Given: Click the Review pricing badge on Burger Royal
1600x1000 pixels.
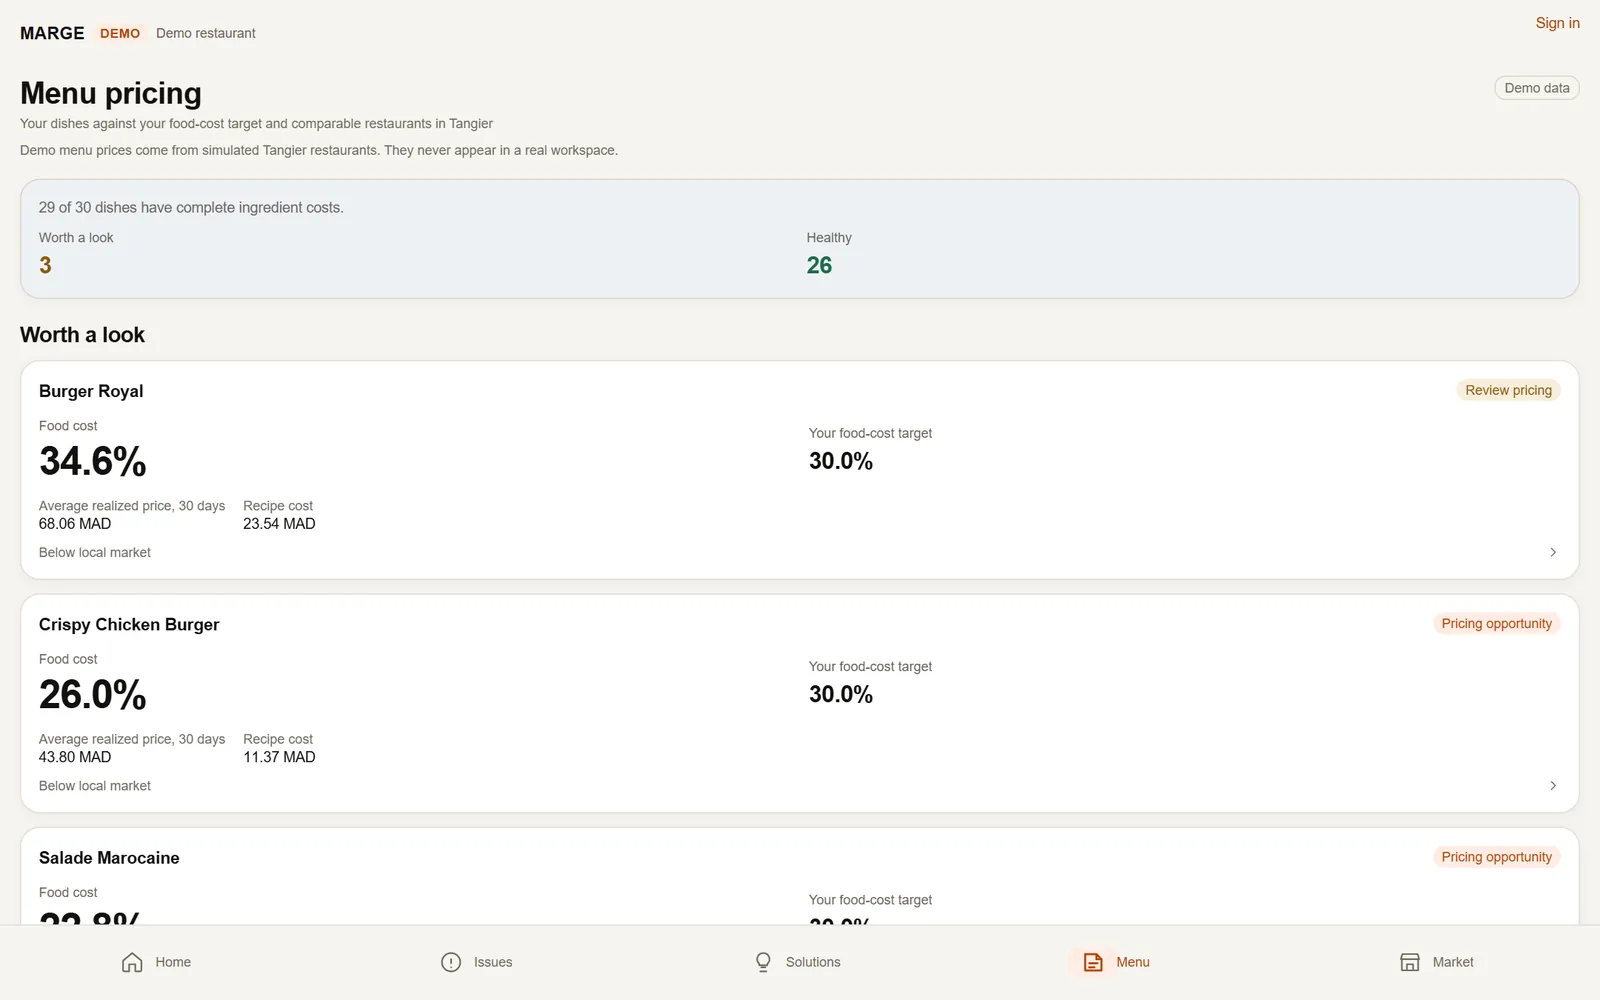Looking at the screenshot, I should click(x=1508, y=390).
